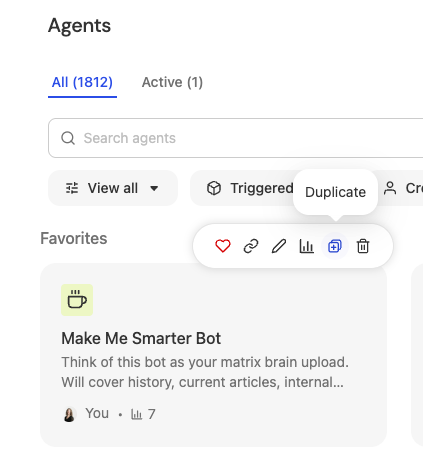Open agent analytics bar chart icon

[x=307, y=246]
